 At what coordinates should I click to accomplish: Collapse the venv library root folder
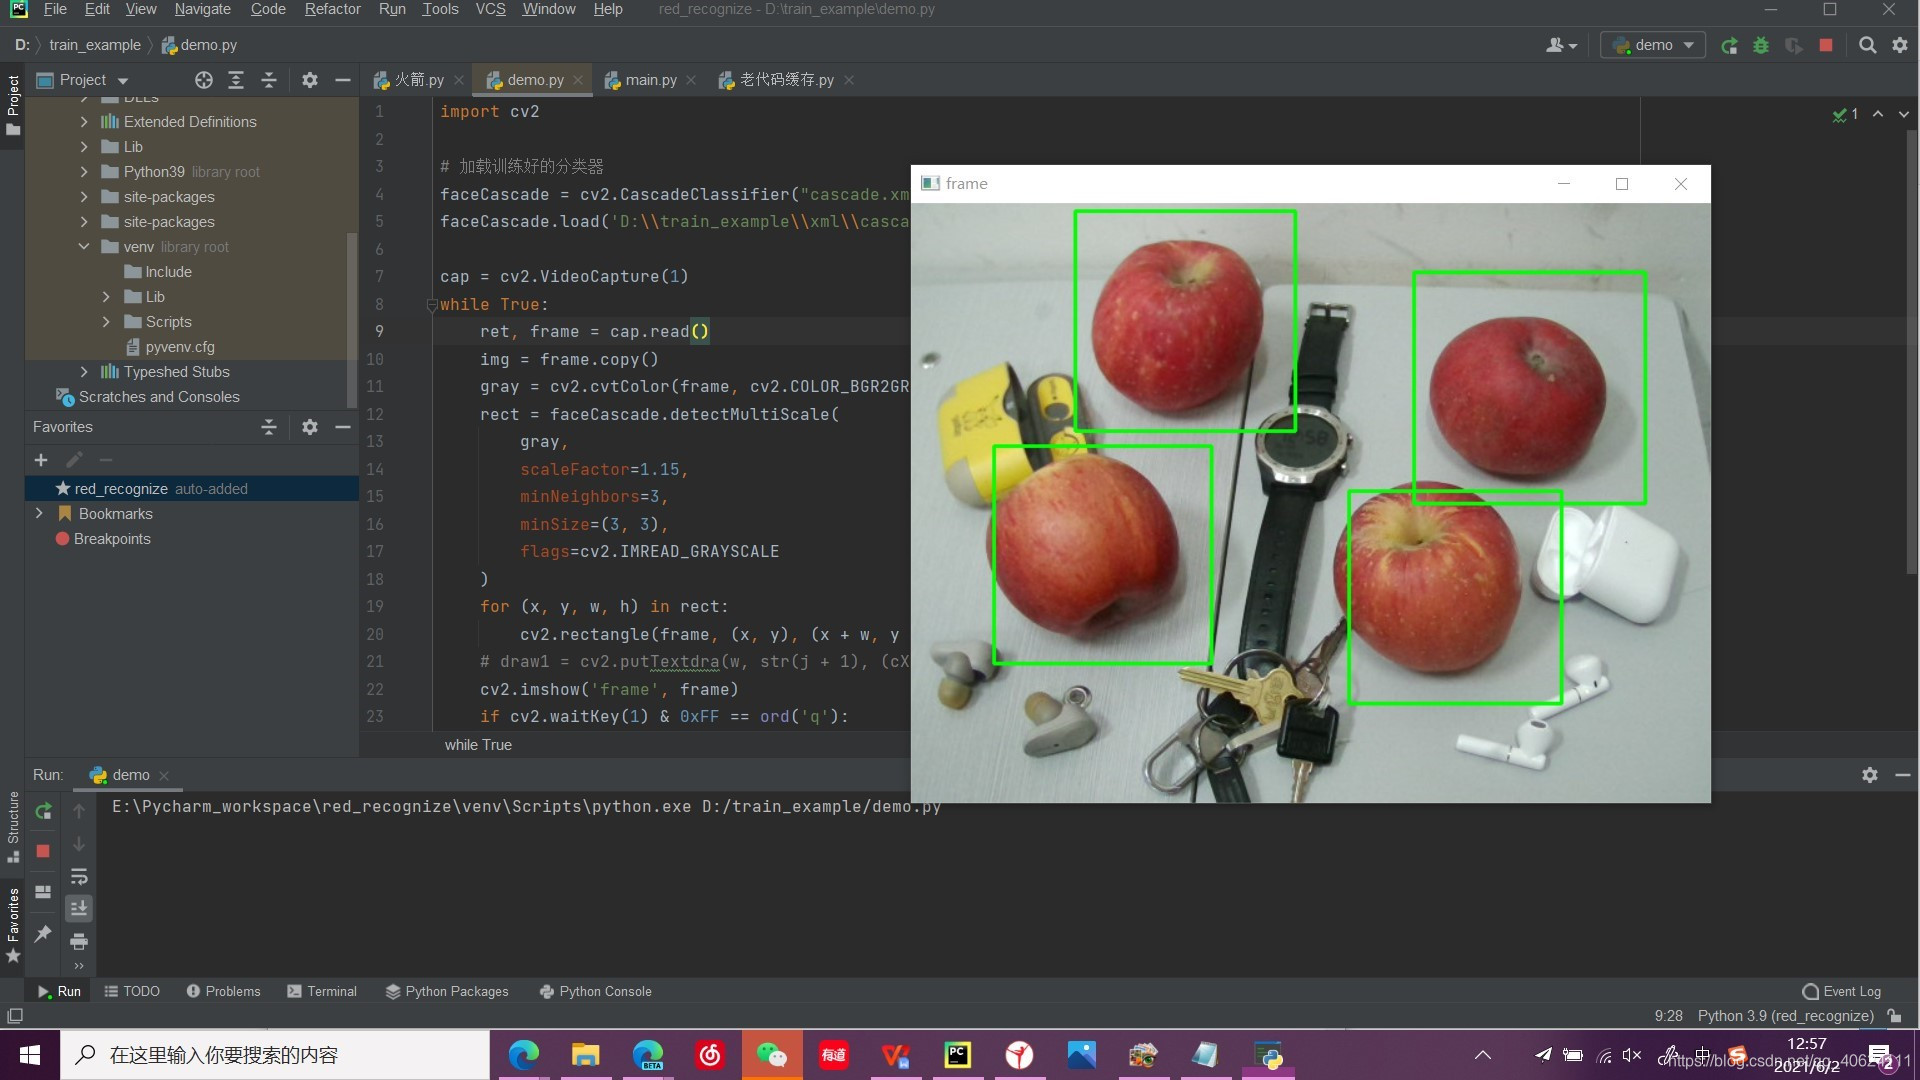click(x=84, y=247)
